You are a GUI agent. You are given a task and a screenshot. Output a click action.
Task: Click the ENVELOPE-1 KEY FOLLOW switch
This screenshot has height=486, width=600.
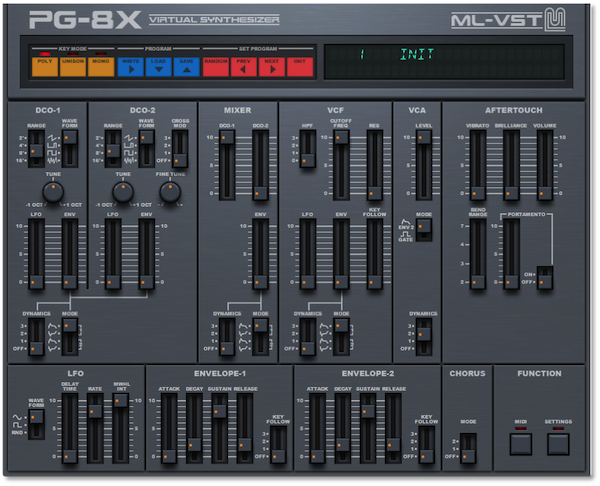pos(278,445)
